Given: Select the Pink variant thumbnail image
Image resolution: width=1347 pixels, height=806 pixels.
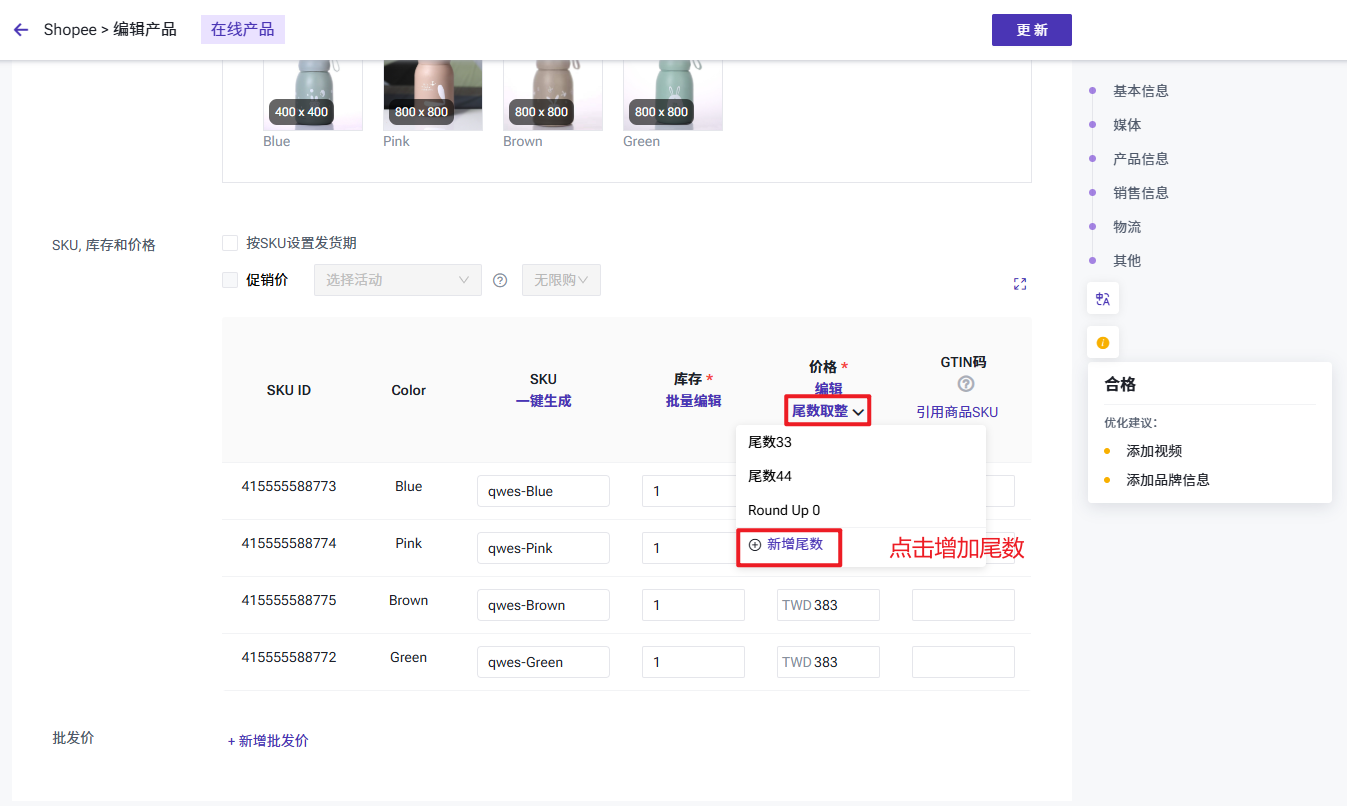Looking at the screenshot, I should click(432, 95).
